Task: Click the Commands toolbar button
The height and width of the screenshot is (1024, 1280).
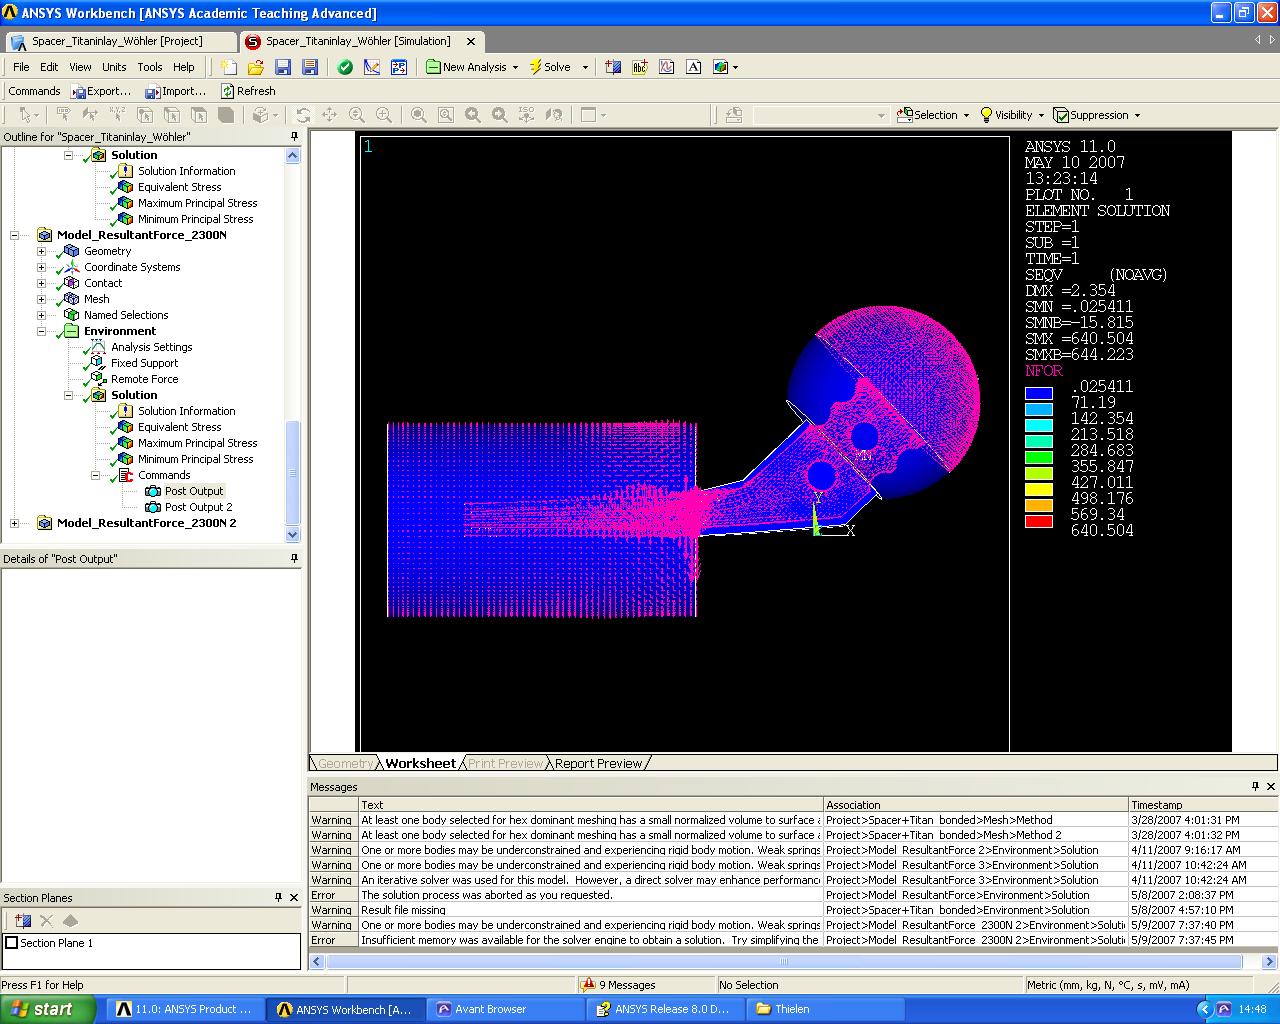Action: coord(34,91)
